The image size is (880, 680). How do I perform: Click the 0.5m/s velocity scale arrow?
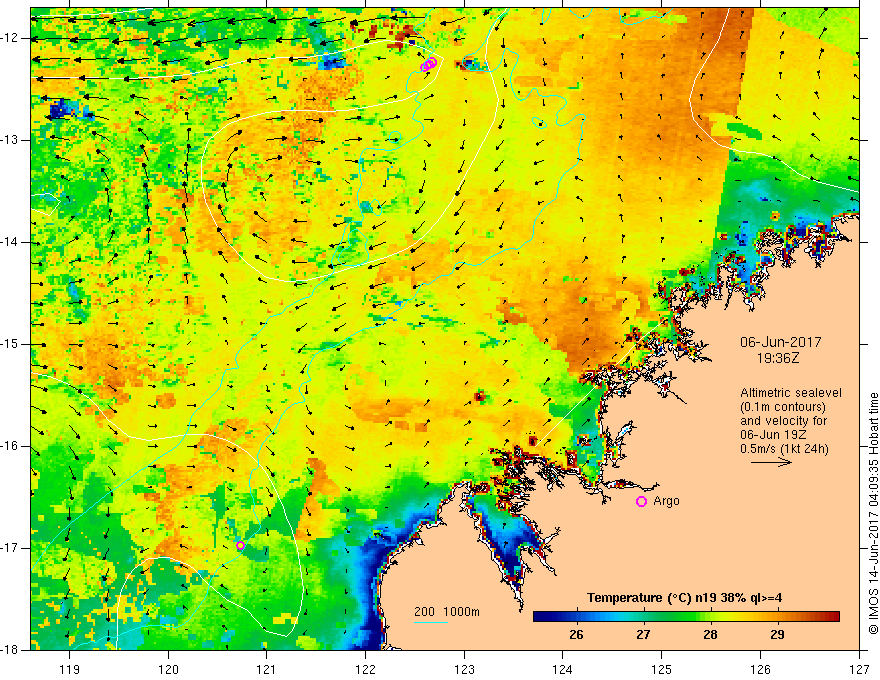click(771, 462)
